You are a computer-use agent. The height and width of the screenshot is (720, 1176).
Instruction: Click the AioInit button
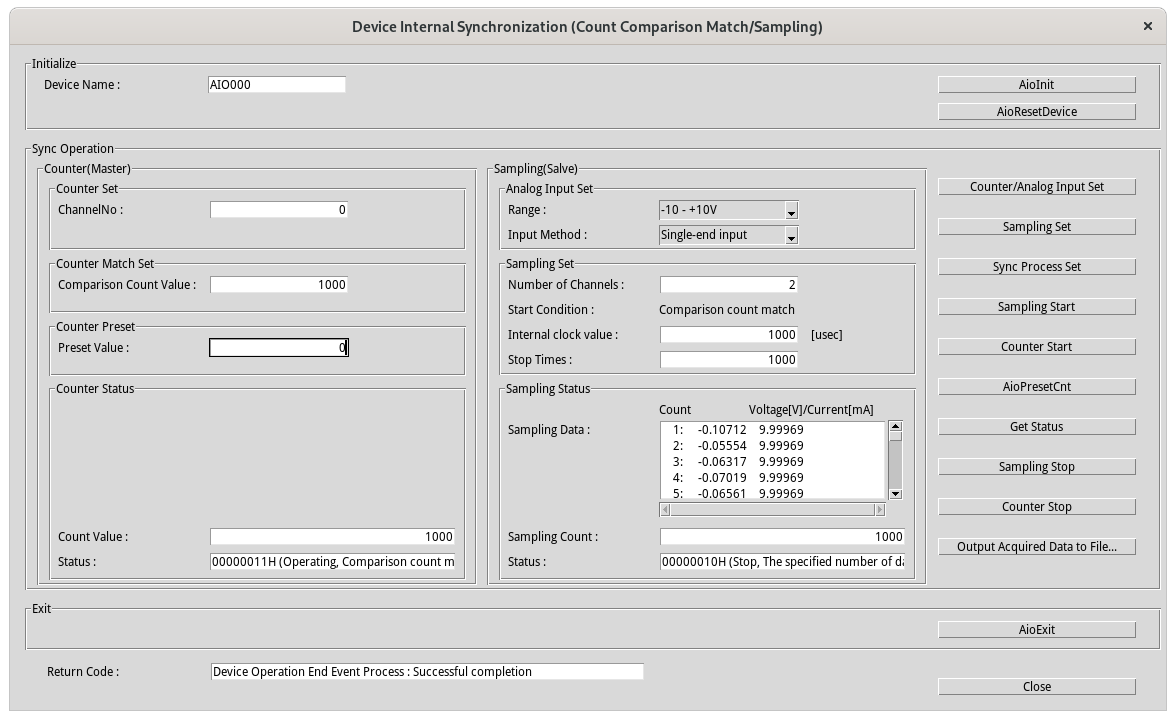(x=1036, y=85)
